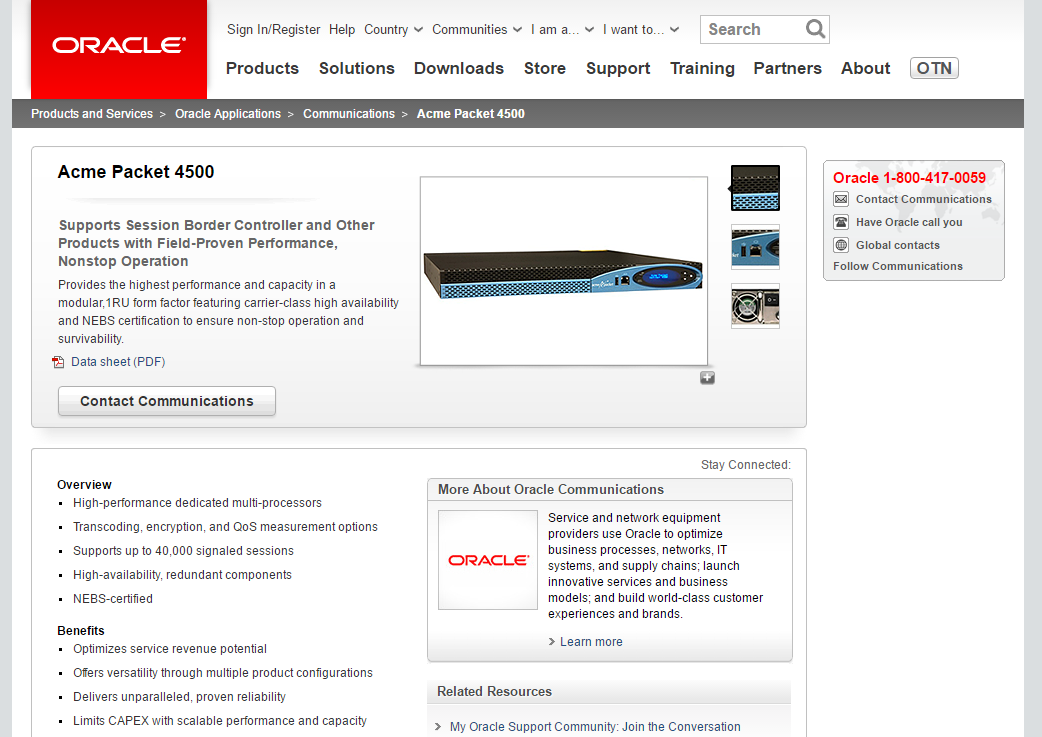Open the Products menu
Image resolution: width=1042 pixels, height=737 pixels.
tap(262, 68)
